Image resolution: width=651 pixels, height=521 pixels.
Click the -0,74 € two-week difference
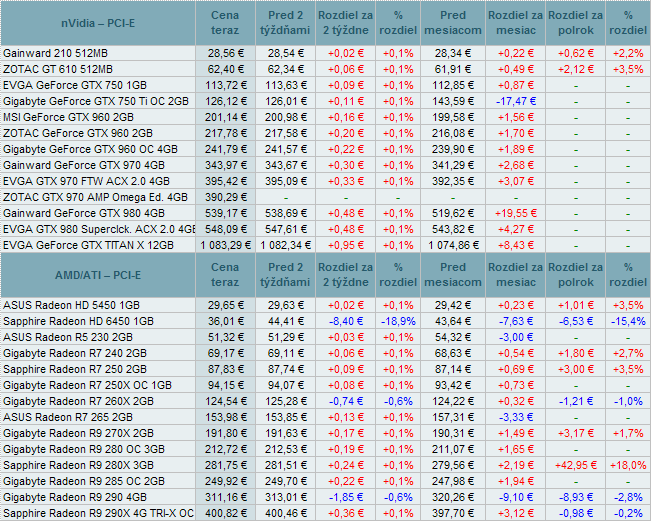click(x=346, y=401)
